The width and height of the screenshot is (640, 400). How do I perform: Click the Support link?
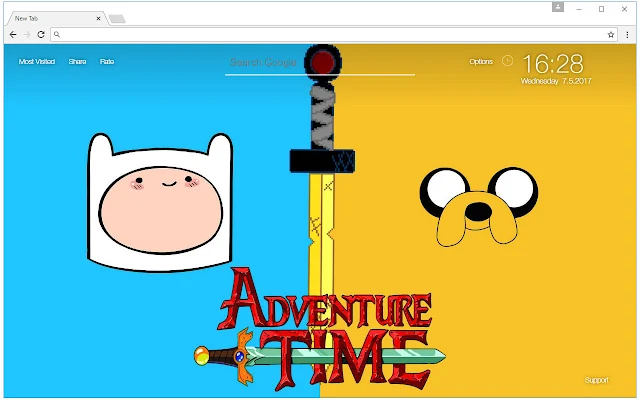[596, 380]
